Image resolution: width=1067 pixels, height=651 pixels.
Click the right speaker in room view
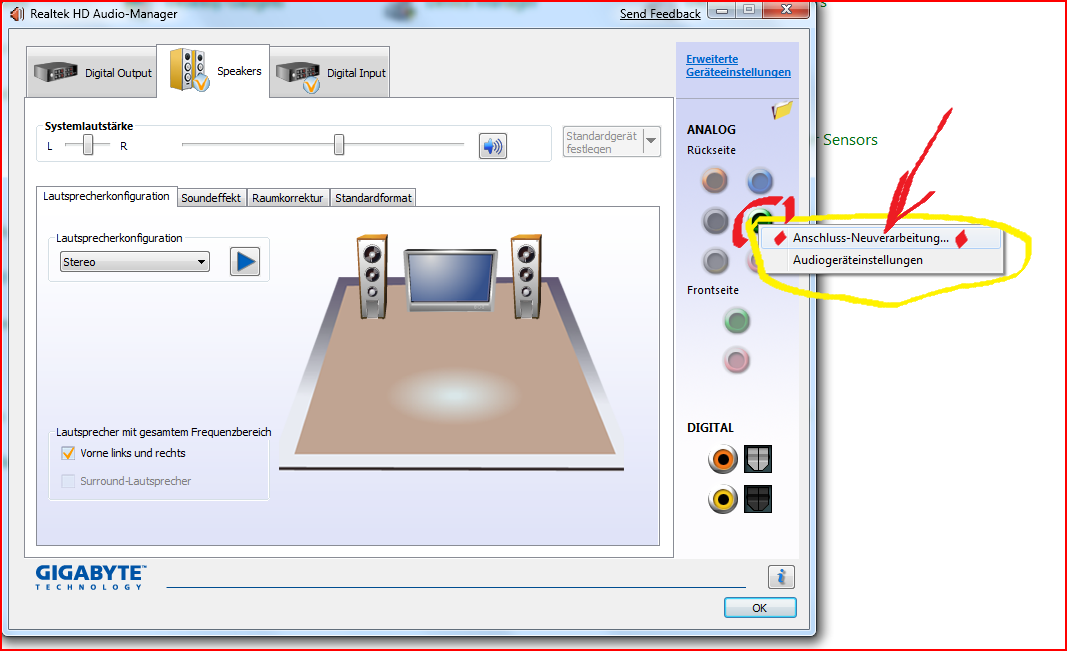527,276
